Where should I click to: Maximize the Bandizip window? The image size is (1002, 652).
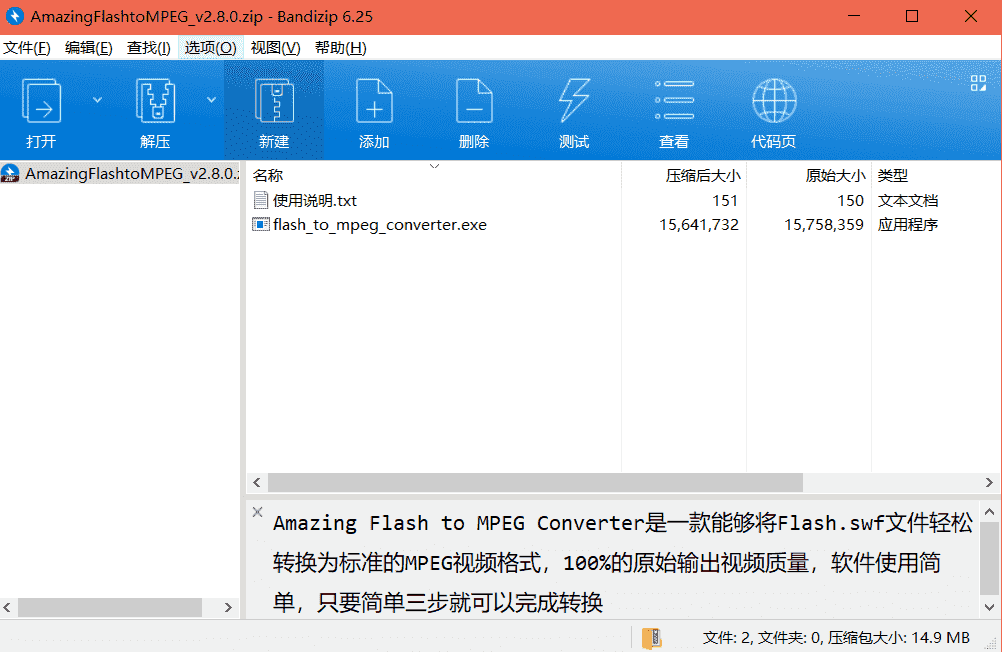point(912,16)
